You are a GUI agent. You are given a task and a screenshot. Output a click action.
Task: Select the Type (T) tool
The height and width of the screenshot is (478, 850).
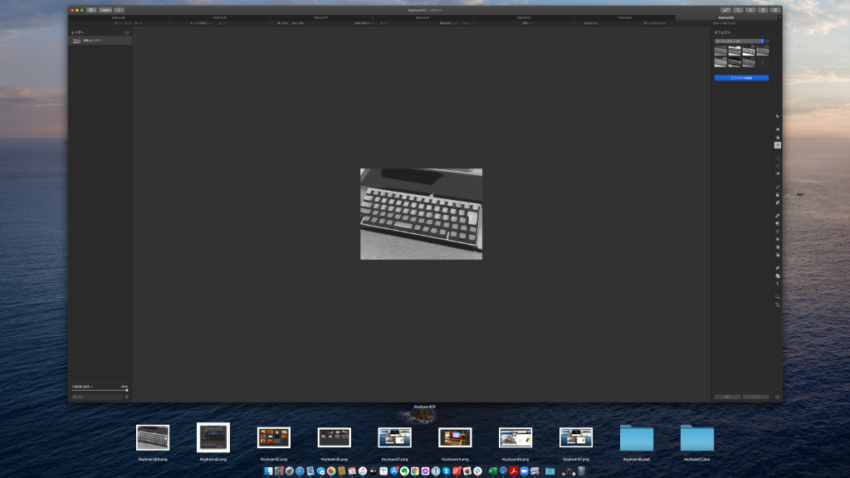click(x=777, y=284)
